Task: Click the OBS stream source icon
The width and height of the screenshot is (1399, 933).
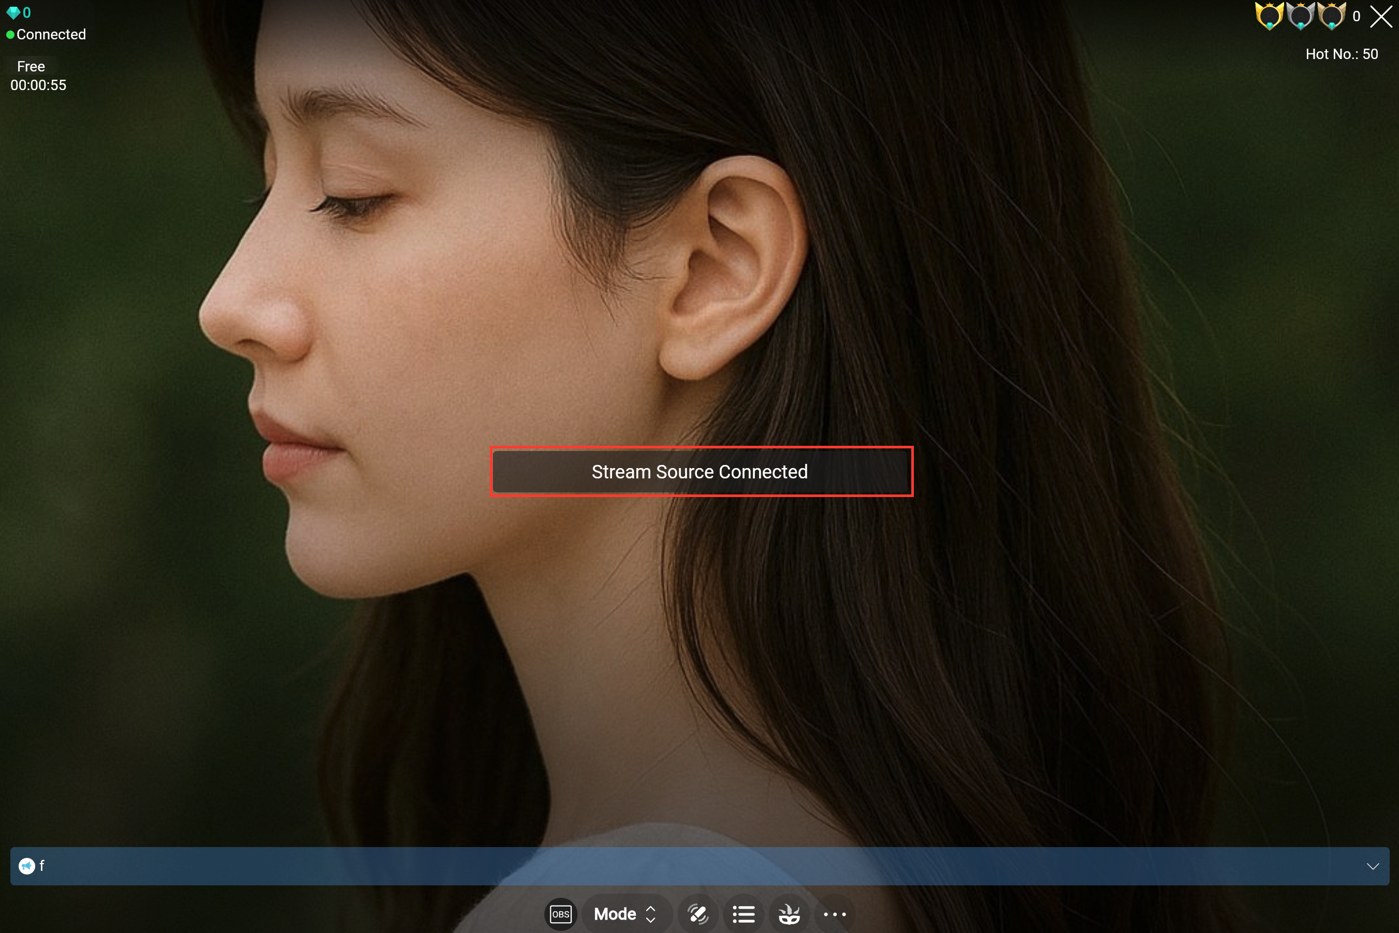Action: (x=561, y=914)
